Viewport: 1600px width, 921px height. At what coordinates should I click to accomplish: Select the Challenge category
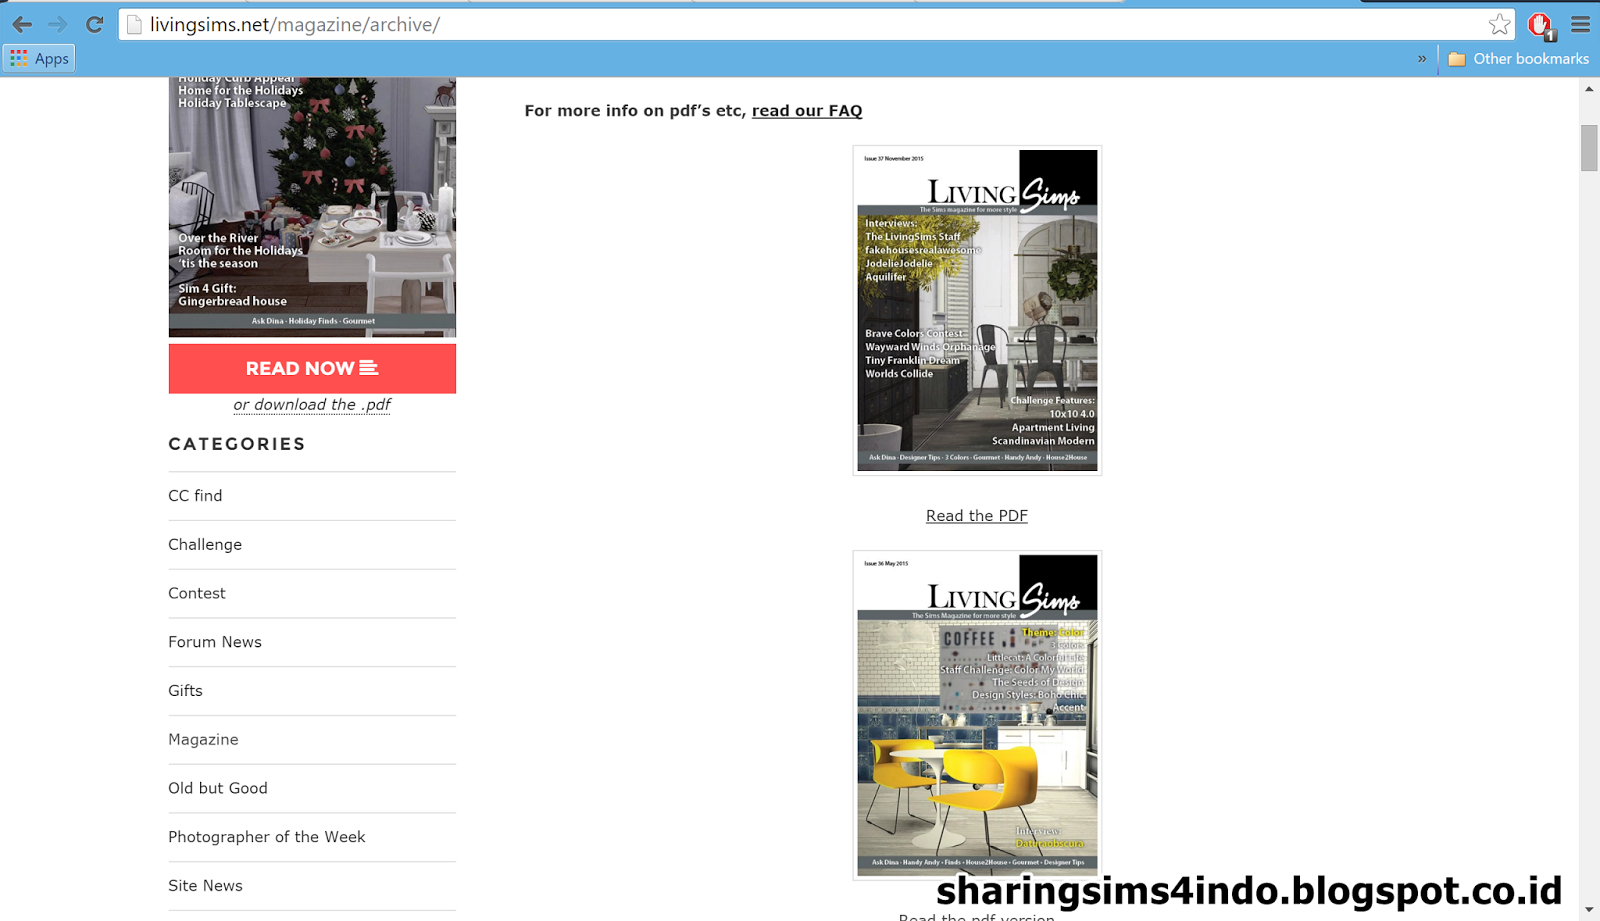tap(205, 545)
